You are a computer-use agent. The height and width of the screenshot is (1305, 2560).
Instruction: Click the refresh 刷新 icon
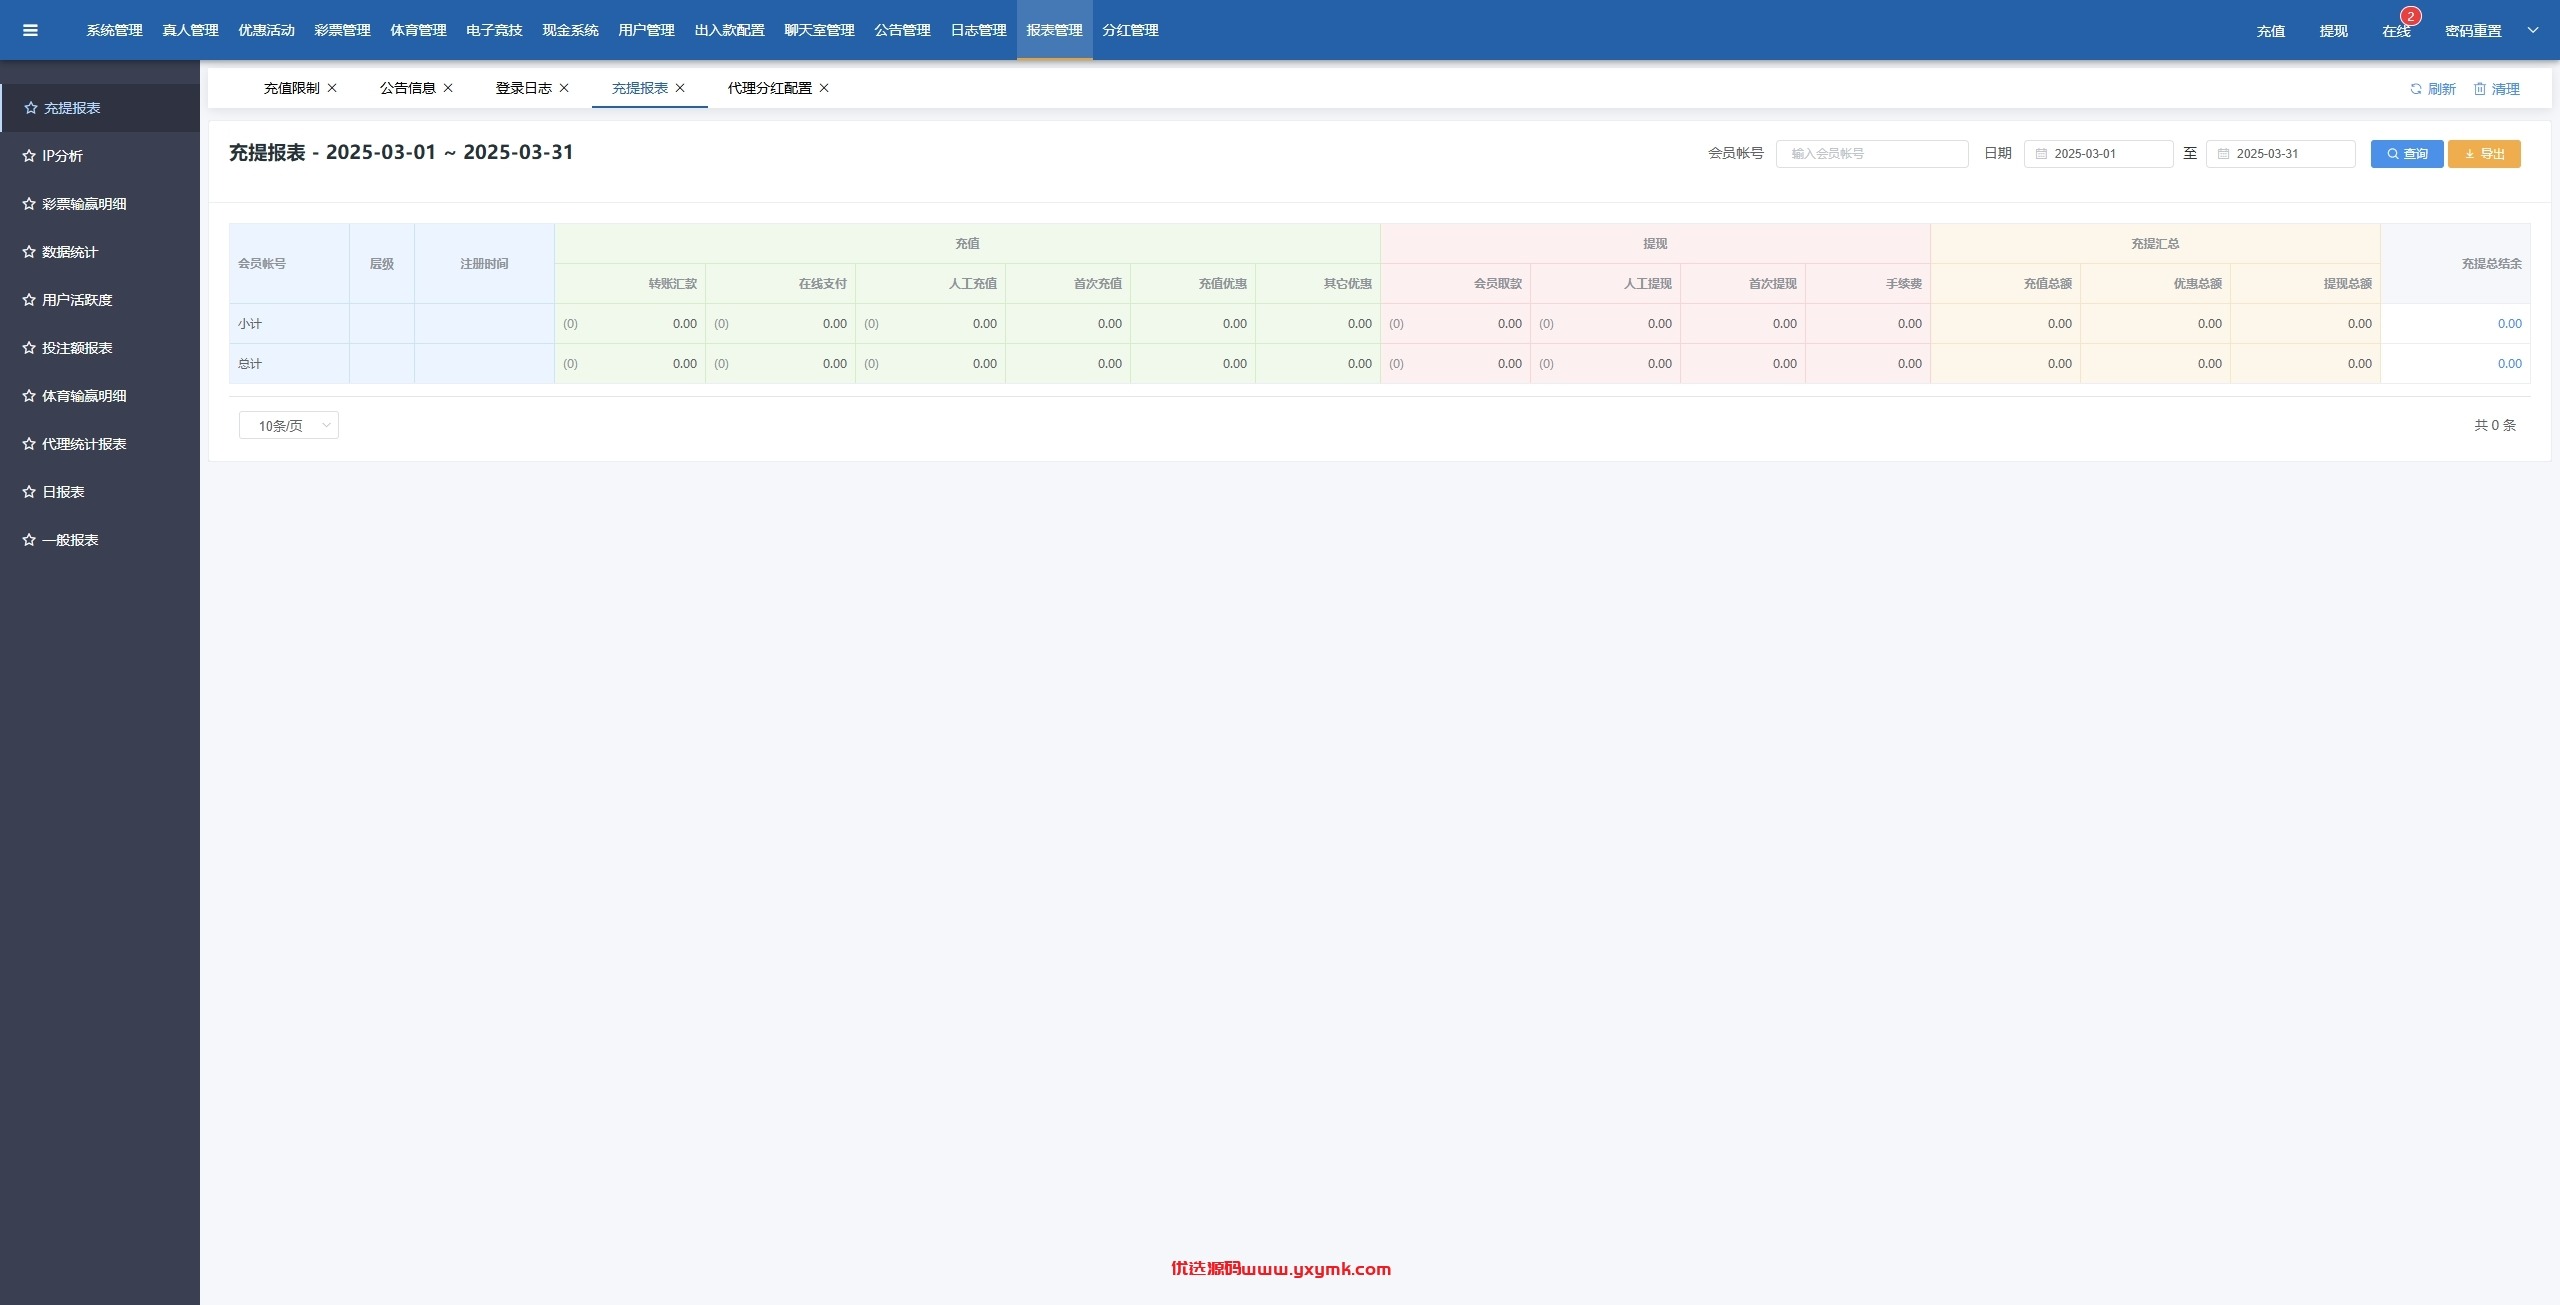2415,89
